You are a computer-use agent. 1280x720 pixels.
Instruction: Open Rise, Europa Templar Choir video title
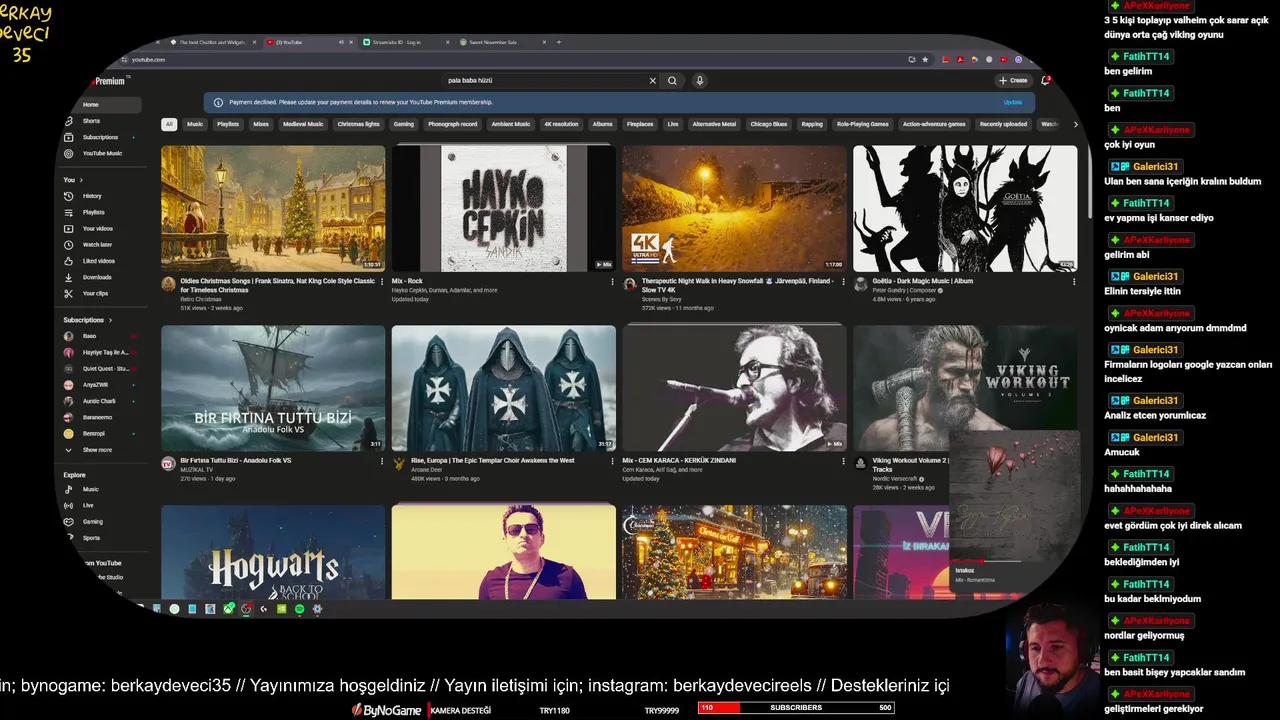[493, 461]
